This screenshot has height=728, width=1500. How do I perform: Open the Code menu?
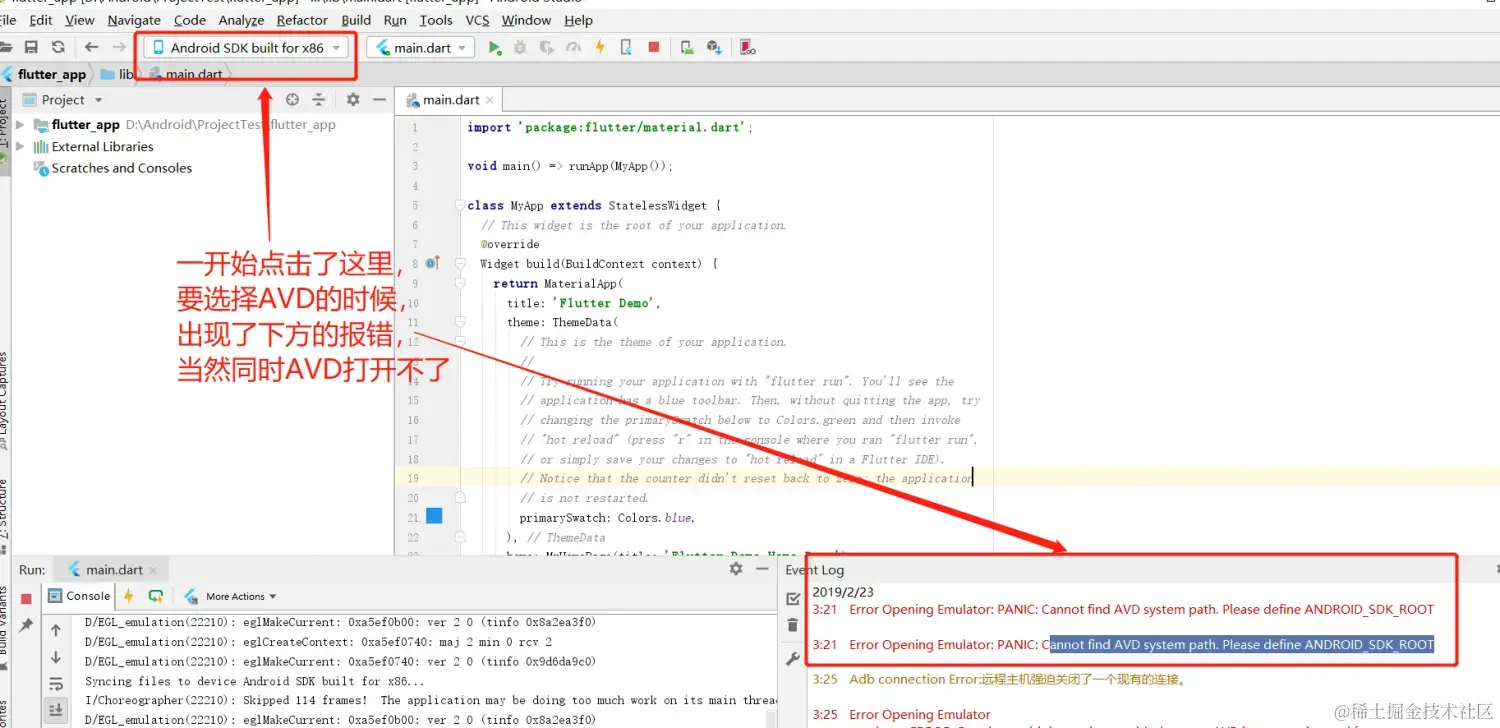pyautogui.click(x=190, y=20)
